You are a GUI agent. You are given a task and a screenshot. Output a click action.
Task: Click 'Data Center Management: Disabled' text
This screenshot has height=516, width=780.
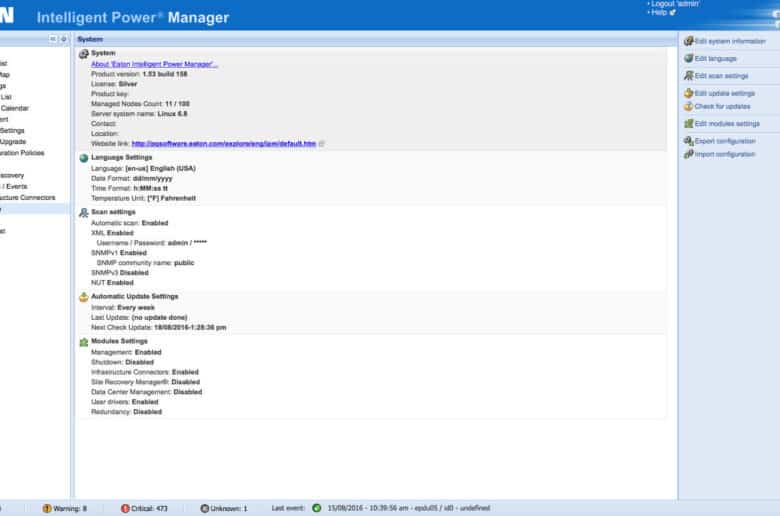coord(147,392)
